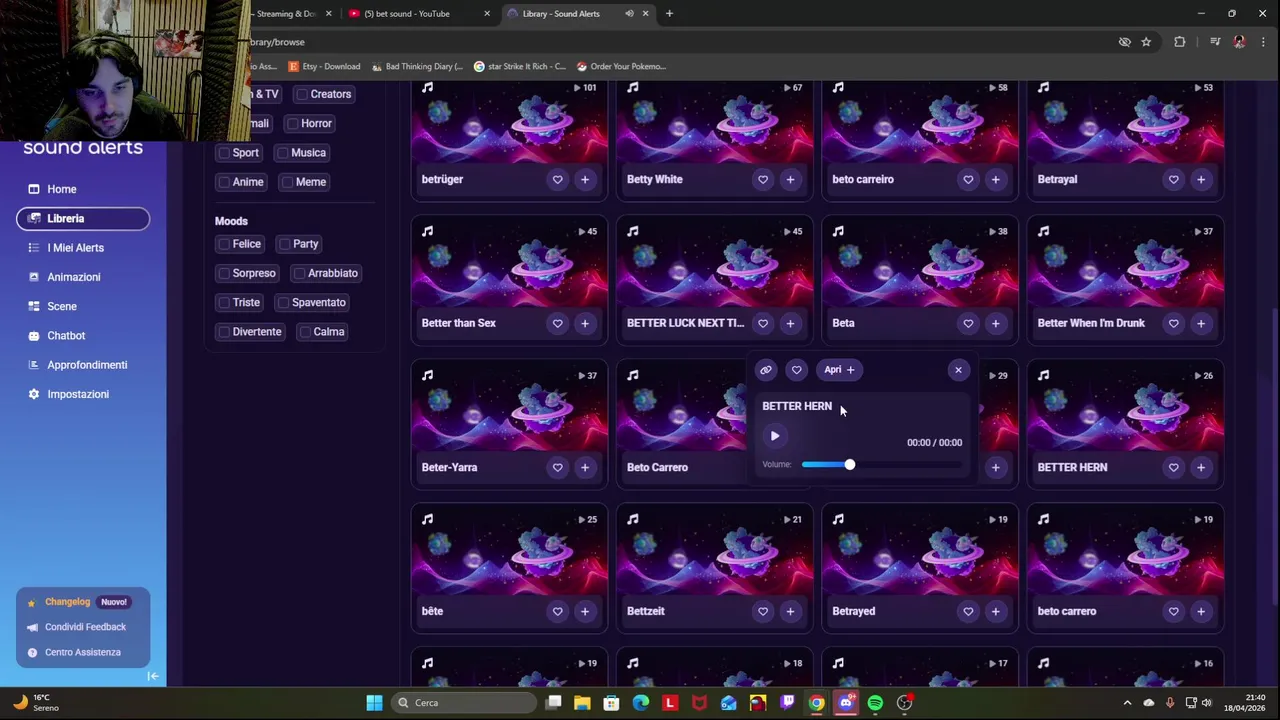This screenshot has width=1280, height=720.
Task: Open the Changelog link
Action: [x=67, y=602]
